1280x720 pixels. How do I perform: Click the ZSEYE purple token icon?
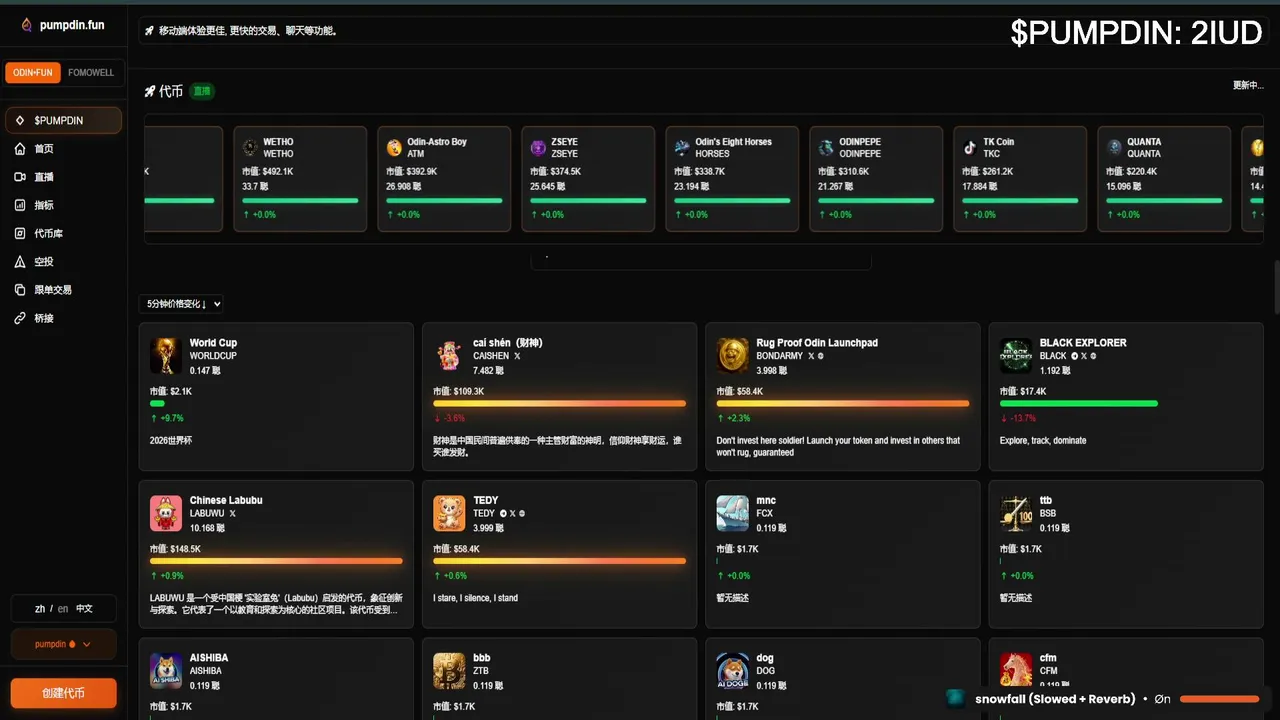538,148
